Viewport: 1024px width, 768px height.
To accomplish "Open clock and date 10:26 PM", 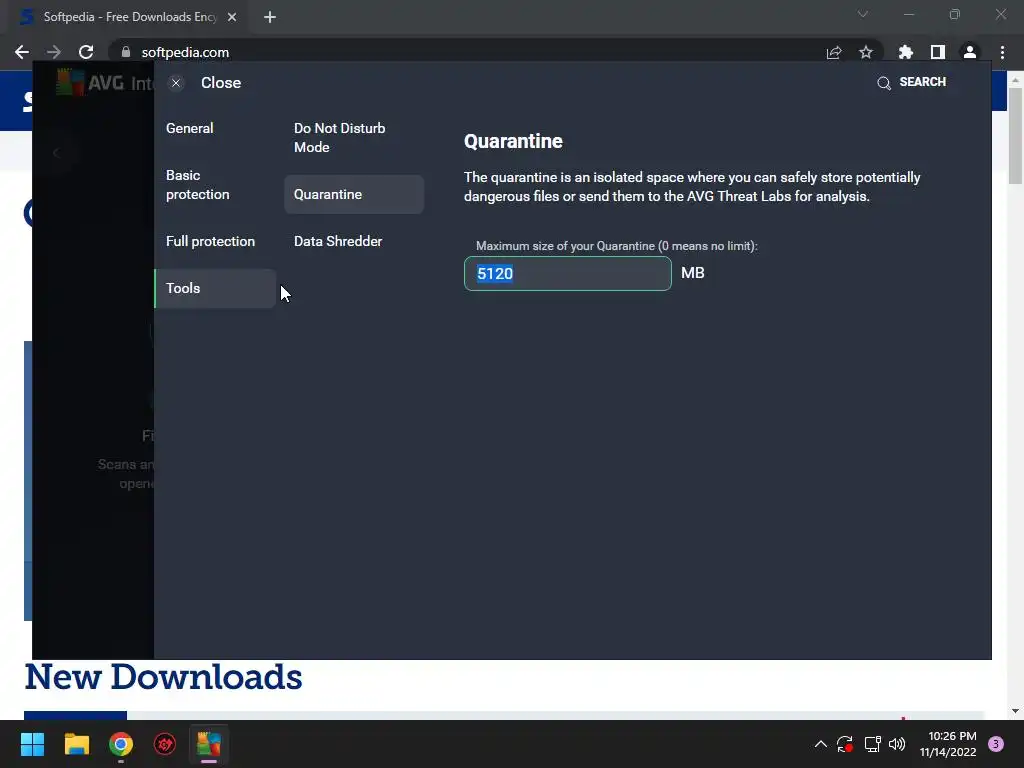I will [x=948, y=744].
